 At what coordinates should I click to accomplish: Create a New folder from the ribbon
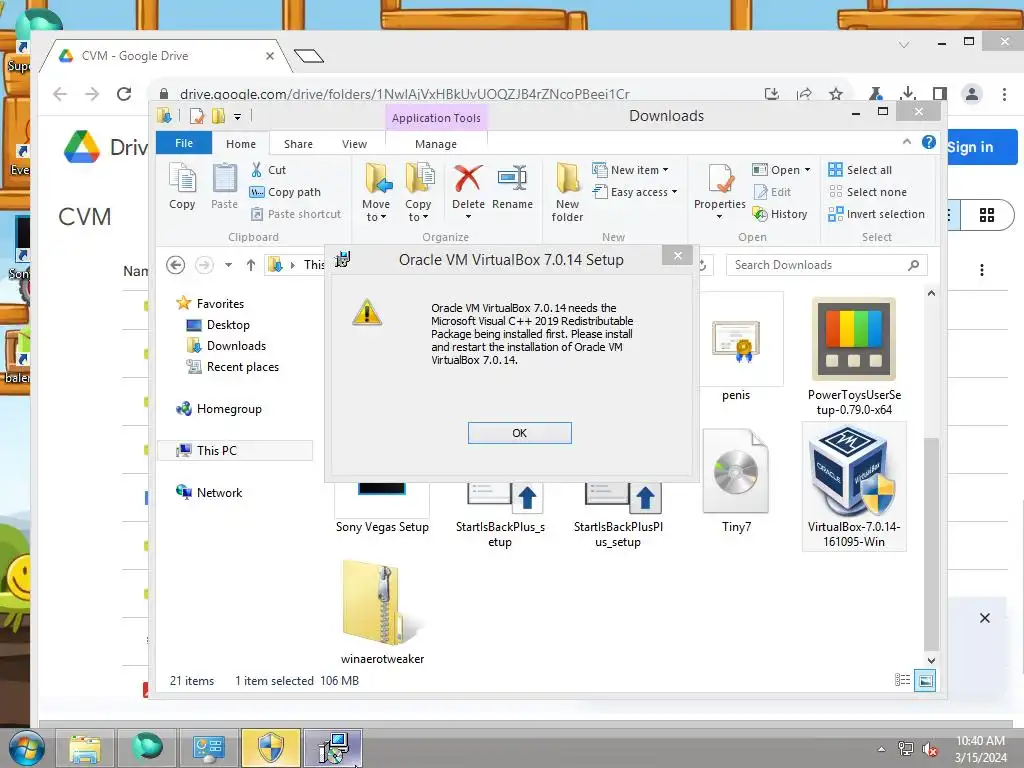(x=567, y=192)
